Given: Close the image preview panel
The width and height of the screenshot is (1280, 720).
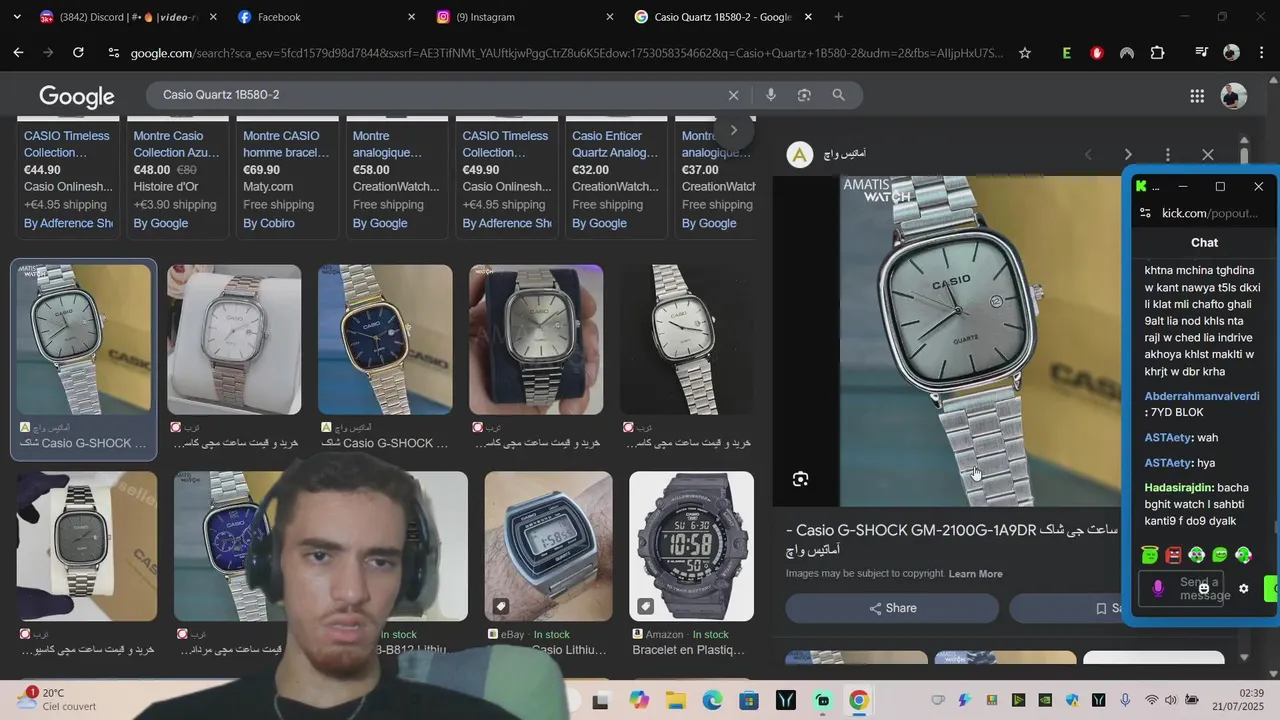Looking at the screenshot, I should coord(1208,154).
